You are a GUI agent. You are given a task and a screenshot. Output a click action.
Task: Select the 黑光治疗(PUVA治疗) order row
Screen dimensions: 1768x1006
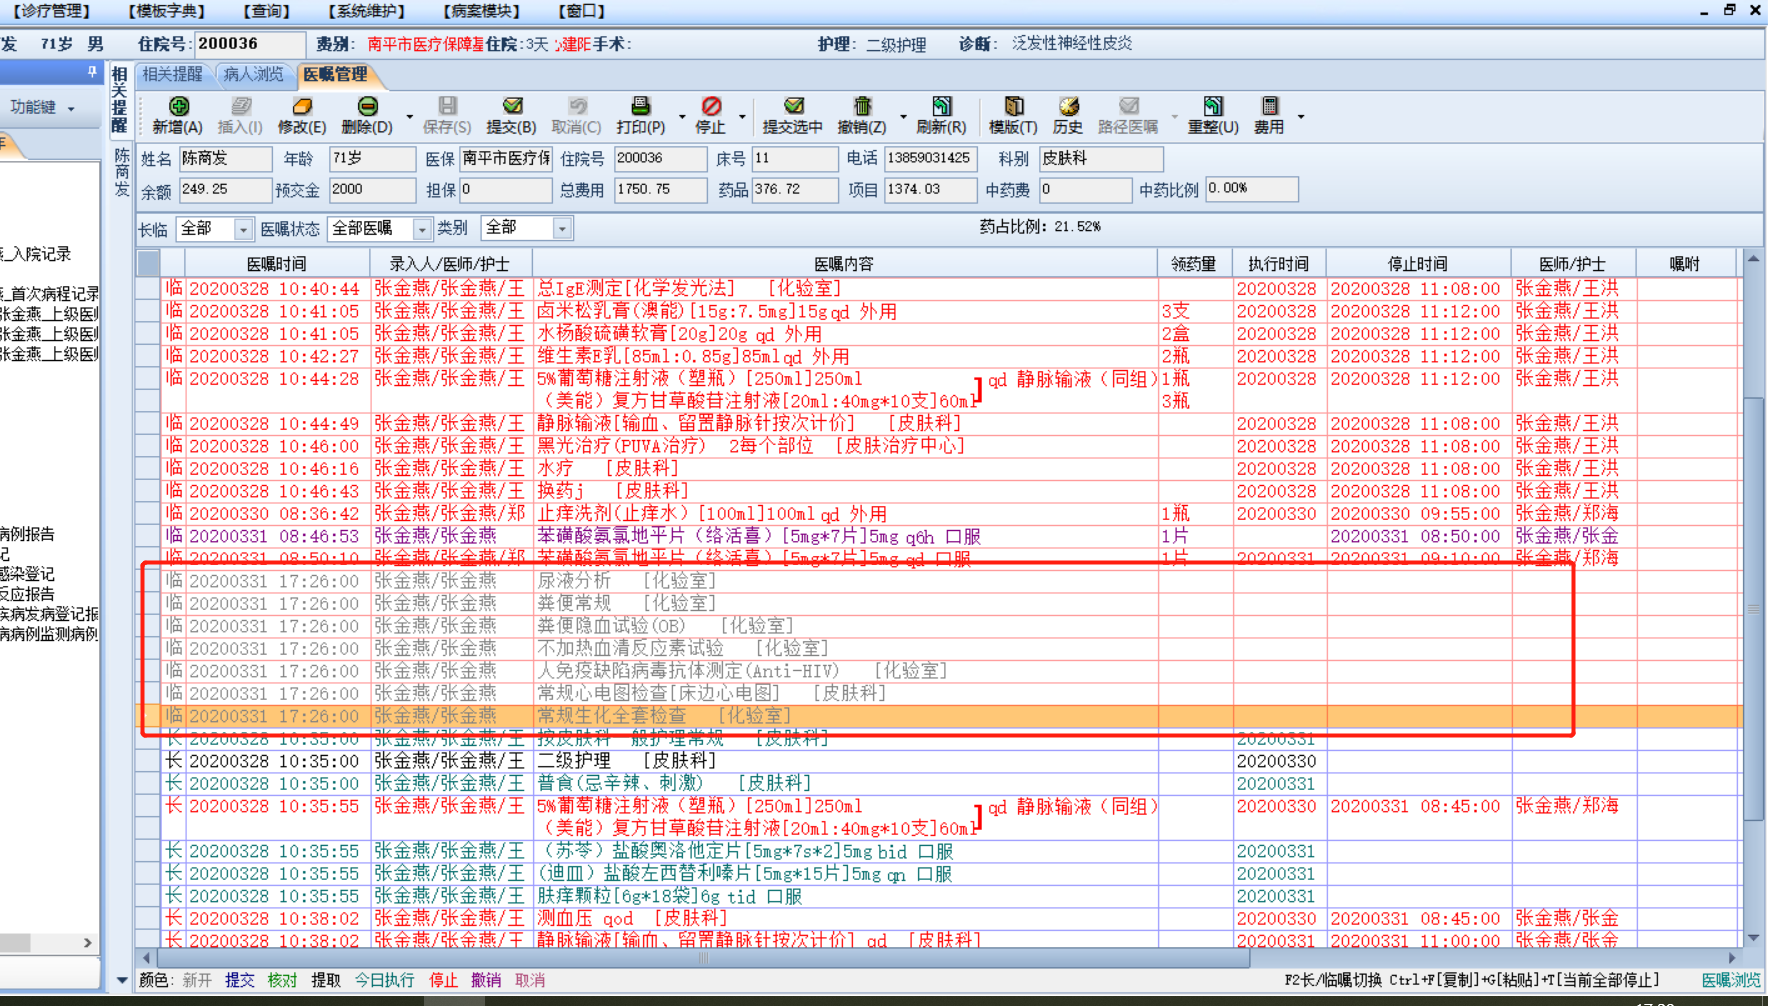(939, 446)
